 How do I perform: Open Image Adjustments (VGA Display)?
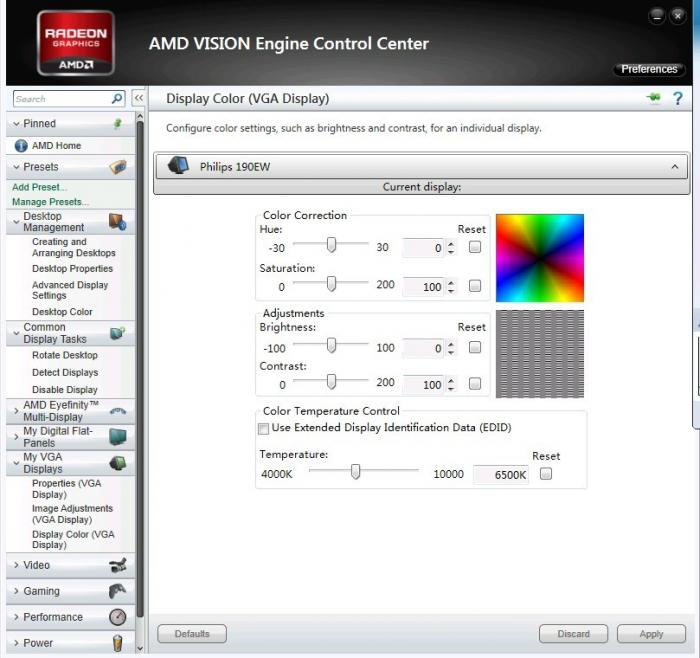[x=72, y=514]
